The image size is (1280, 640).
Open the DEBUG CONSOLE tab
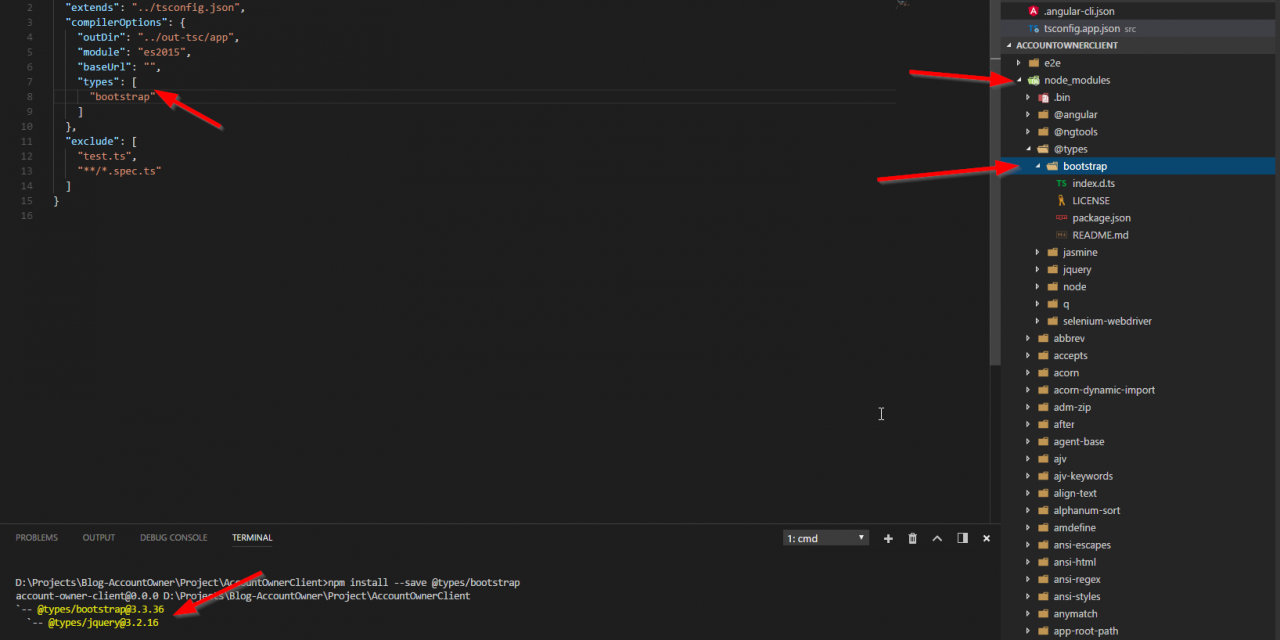[x=174, y=538]
